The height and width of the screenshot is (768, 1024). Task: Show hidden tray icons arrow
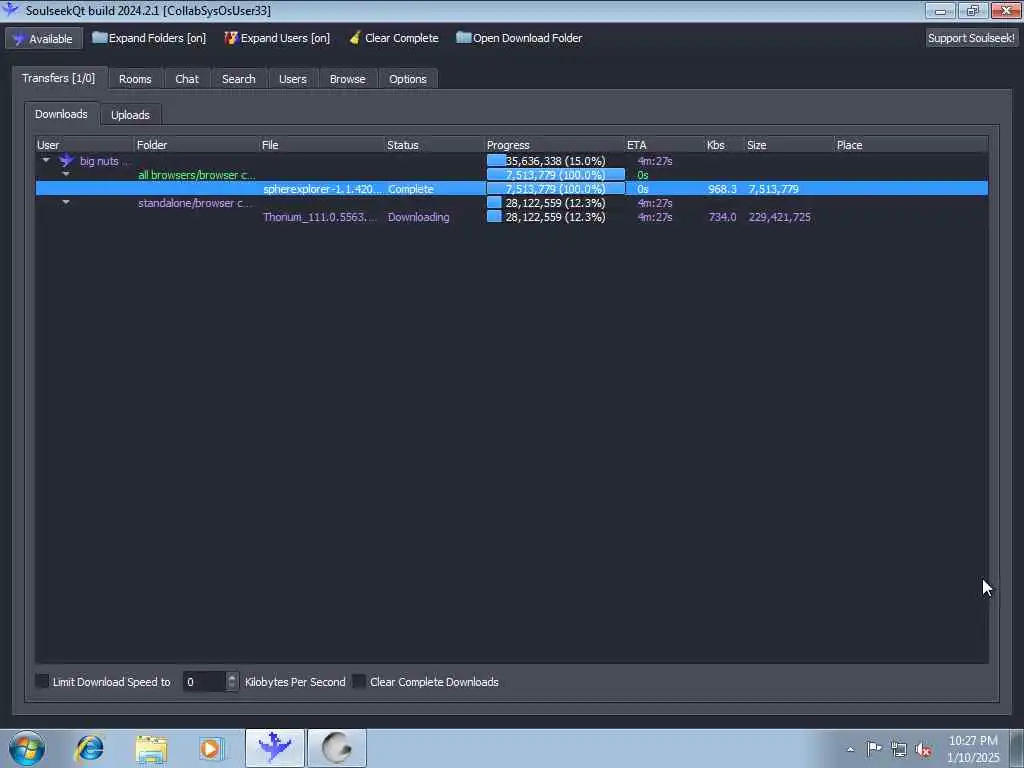[850, 749]
